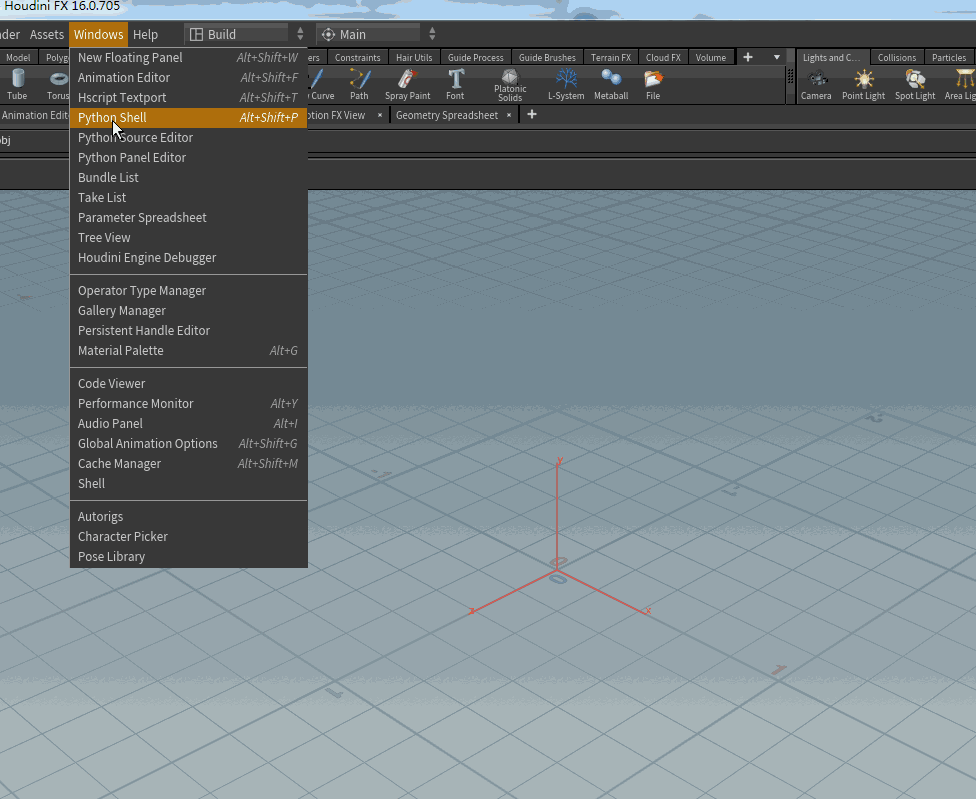Image resolution: width=976 pixels, height=799 pixels.
Task: Choose Cache Manager
Action: tap(189, 464)
